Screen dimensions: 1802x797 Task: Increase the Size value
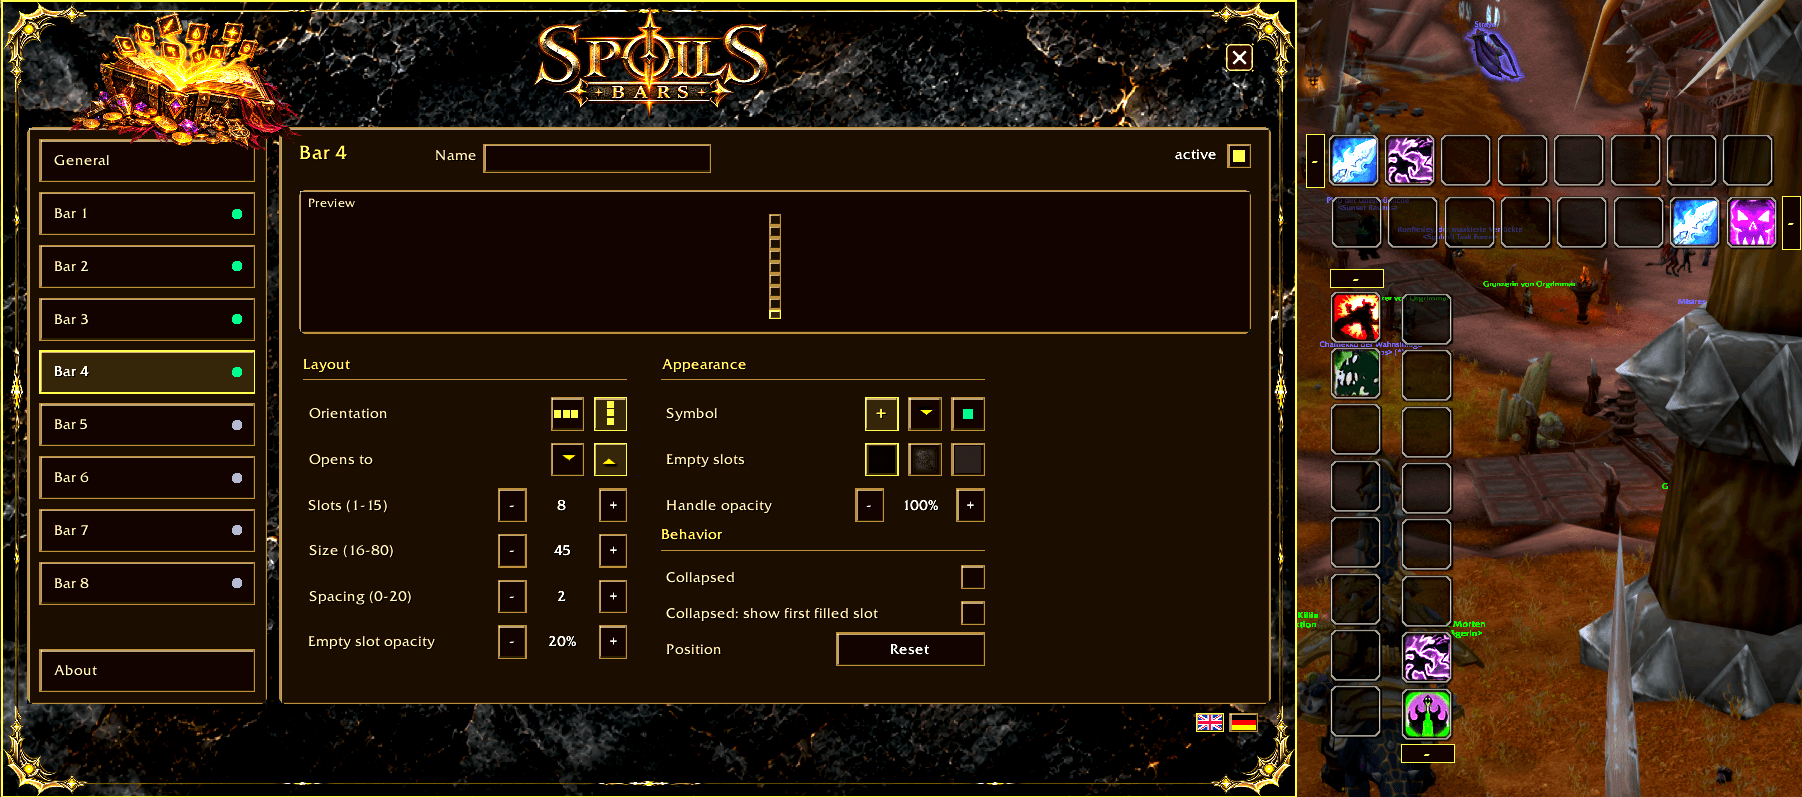click(613, 550)
